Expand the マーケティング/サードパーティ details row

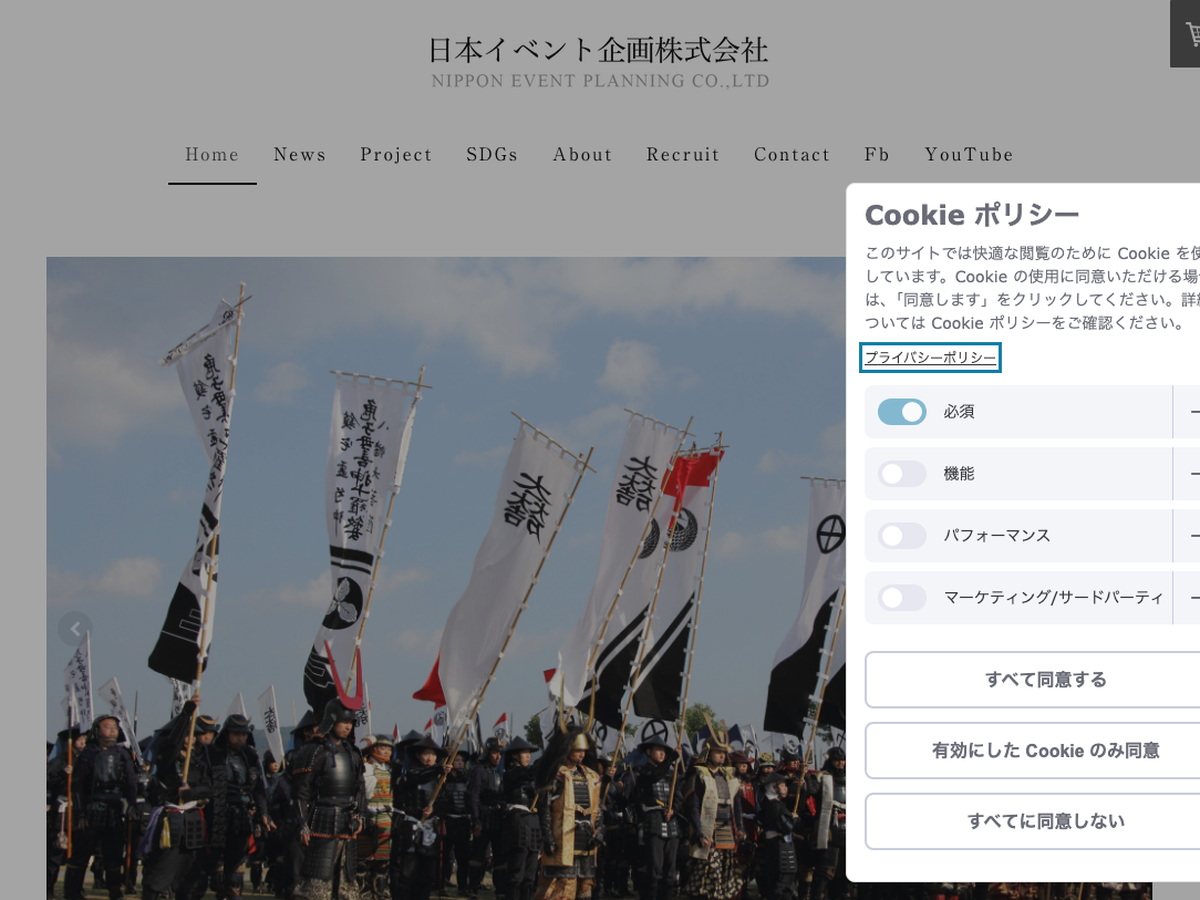tap(1190, 598)
